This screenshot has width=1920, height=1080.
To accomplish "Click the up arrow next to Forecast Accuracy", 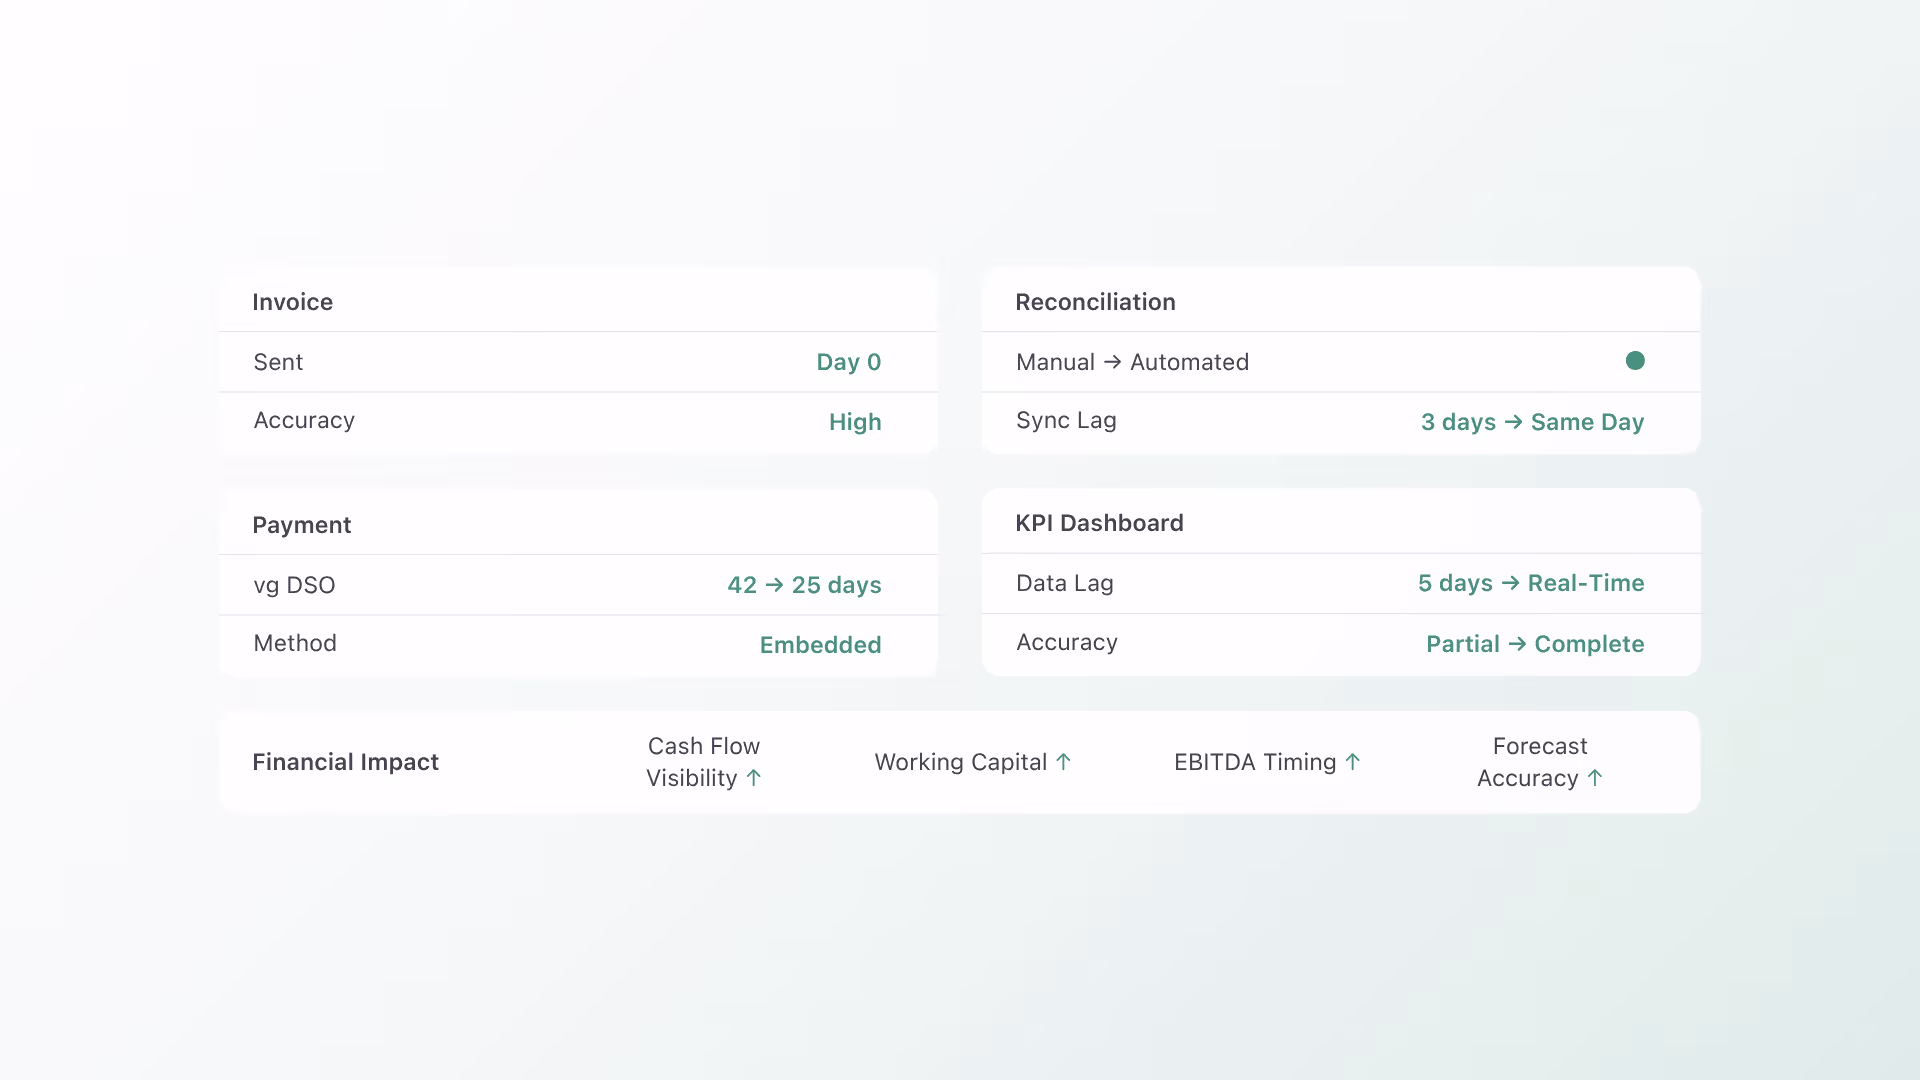I will pyautogui.click(x=1595, y=778).
